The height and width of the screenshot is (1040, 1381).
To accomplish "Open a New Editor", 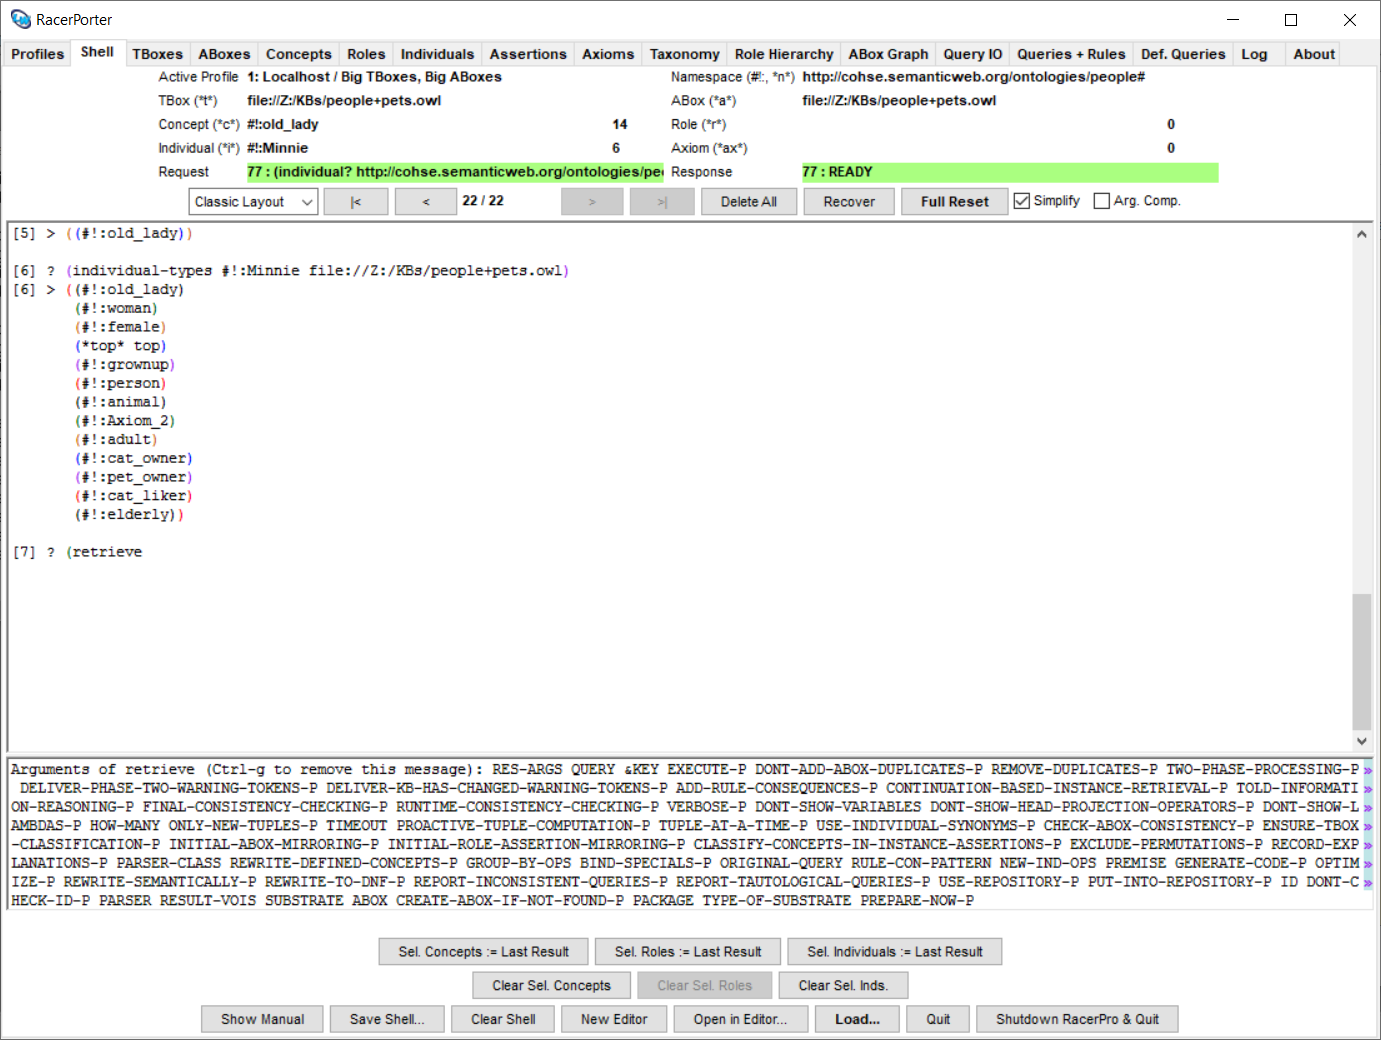I will [614, 1019].
